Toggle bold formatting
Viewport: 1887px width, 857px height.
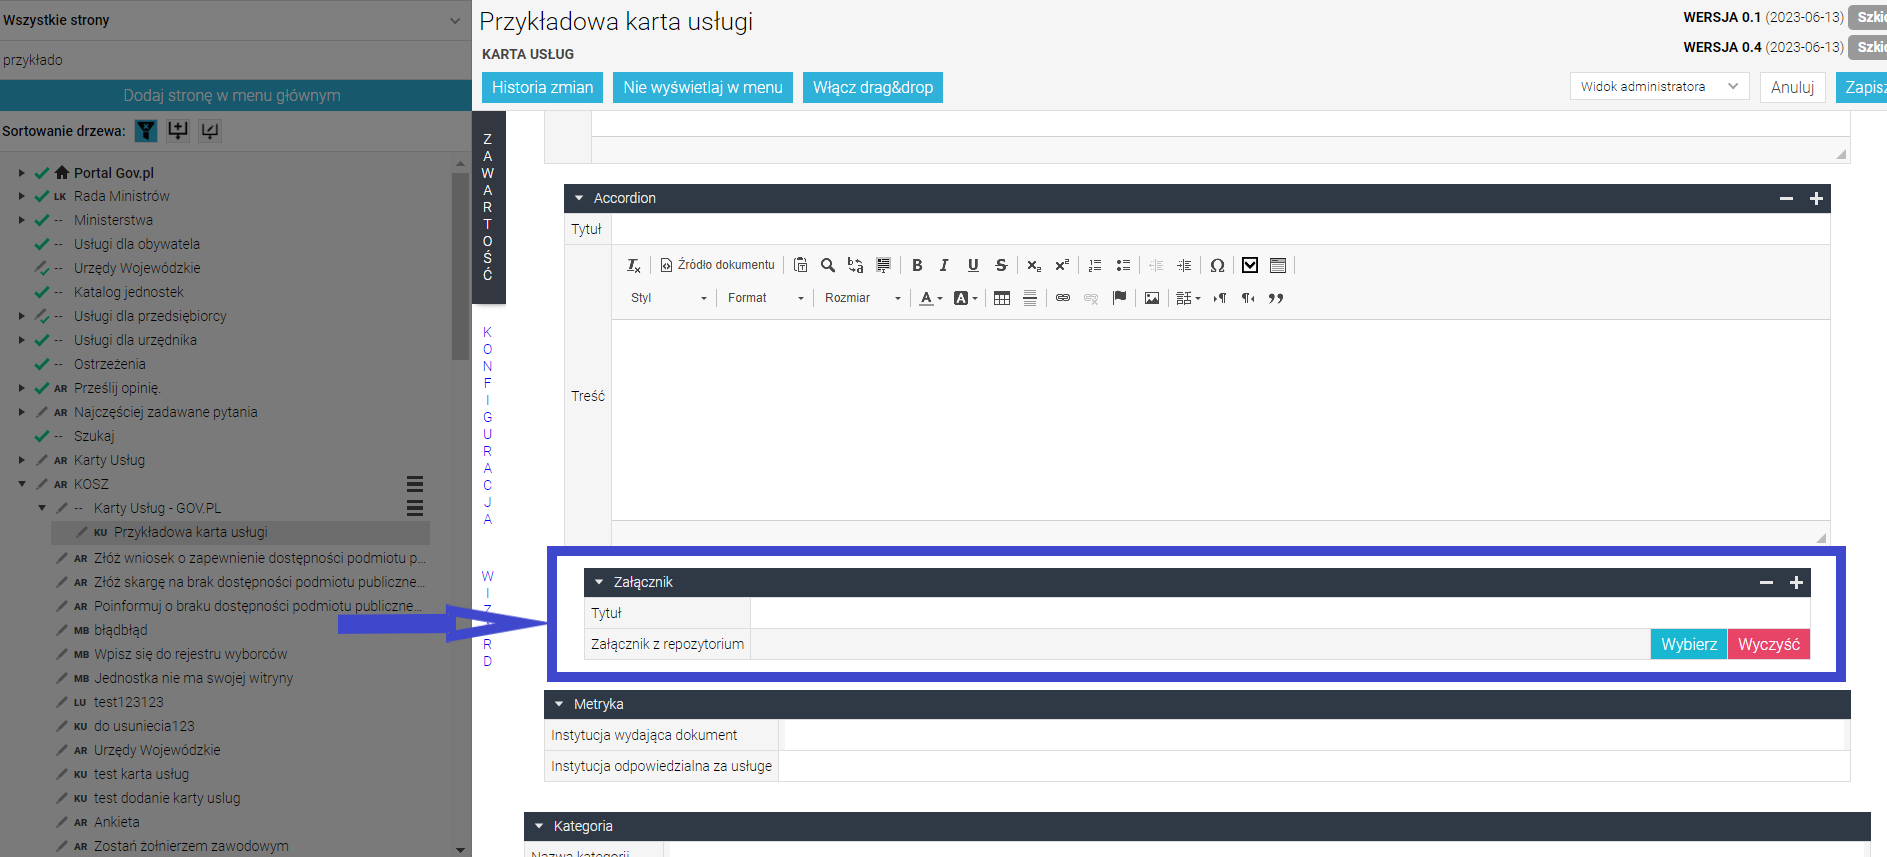tap(917, 265)
